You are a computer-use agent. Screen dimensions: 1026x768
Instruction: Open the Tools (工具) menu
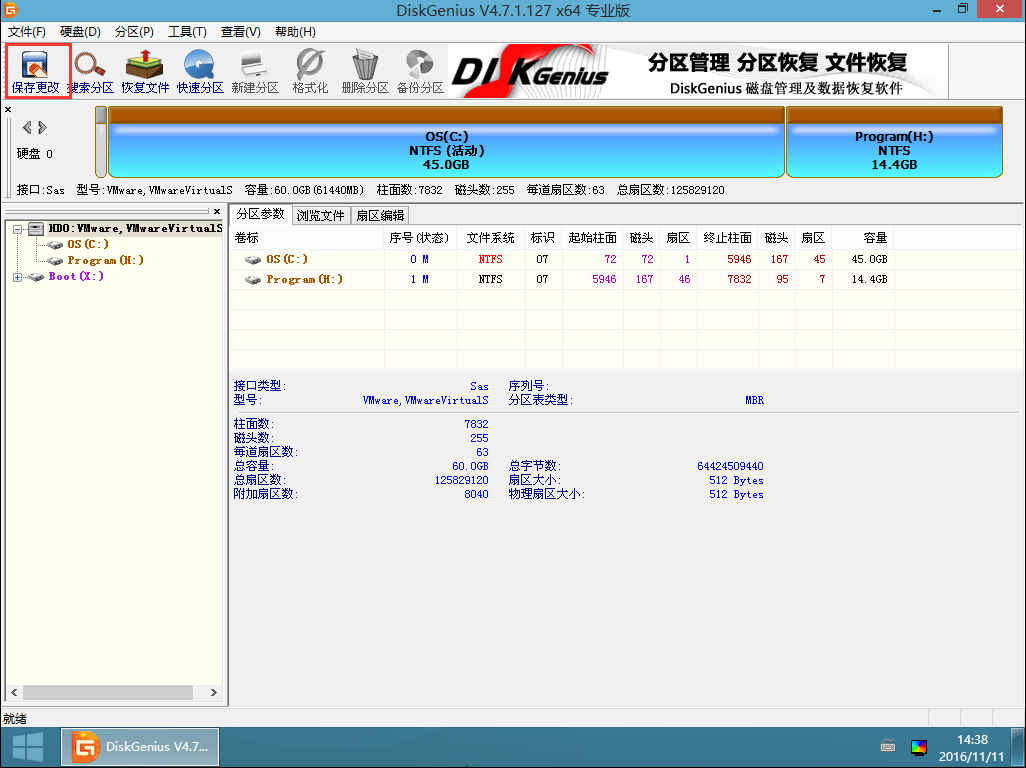187,32
